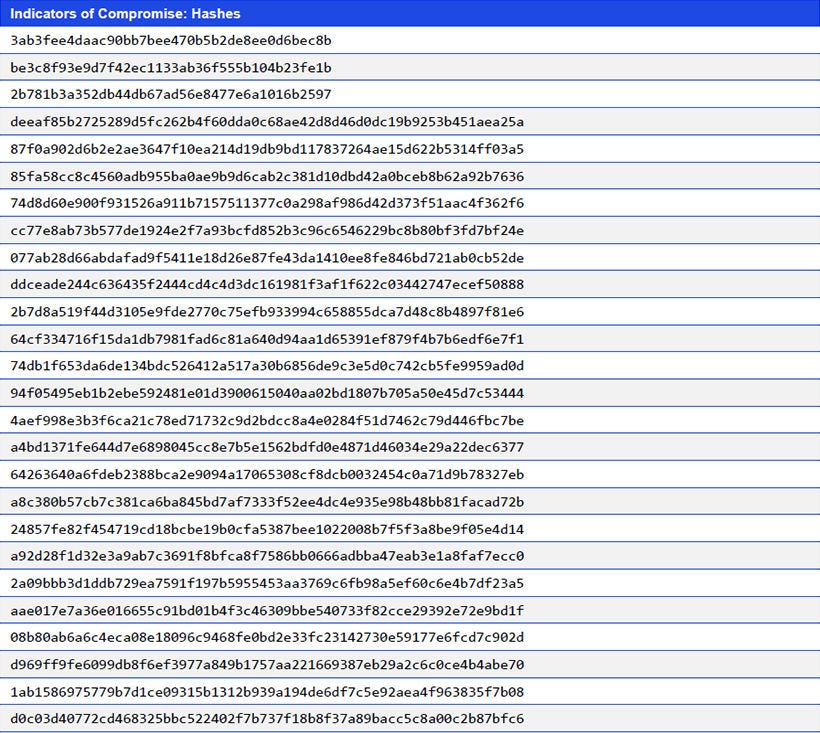Select the hash beginning 74db1f653da6

(267, 366)
